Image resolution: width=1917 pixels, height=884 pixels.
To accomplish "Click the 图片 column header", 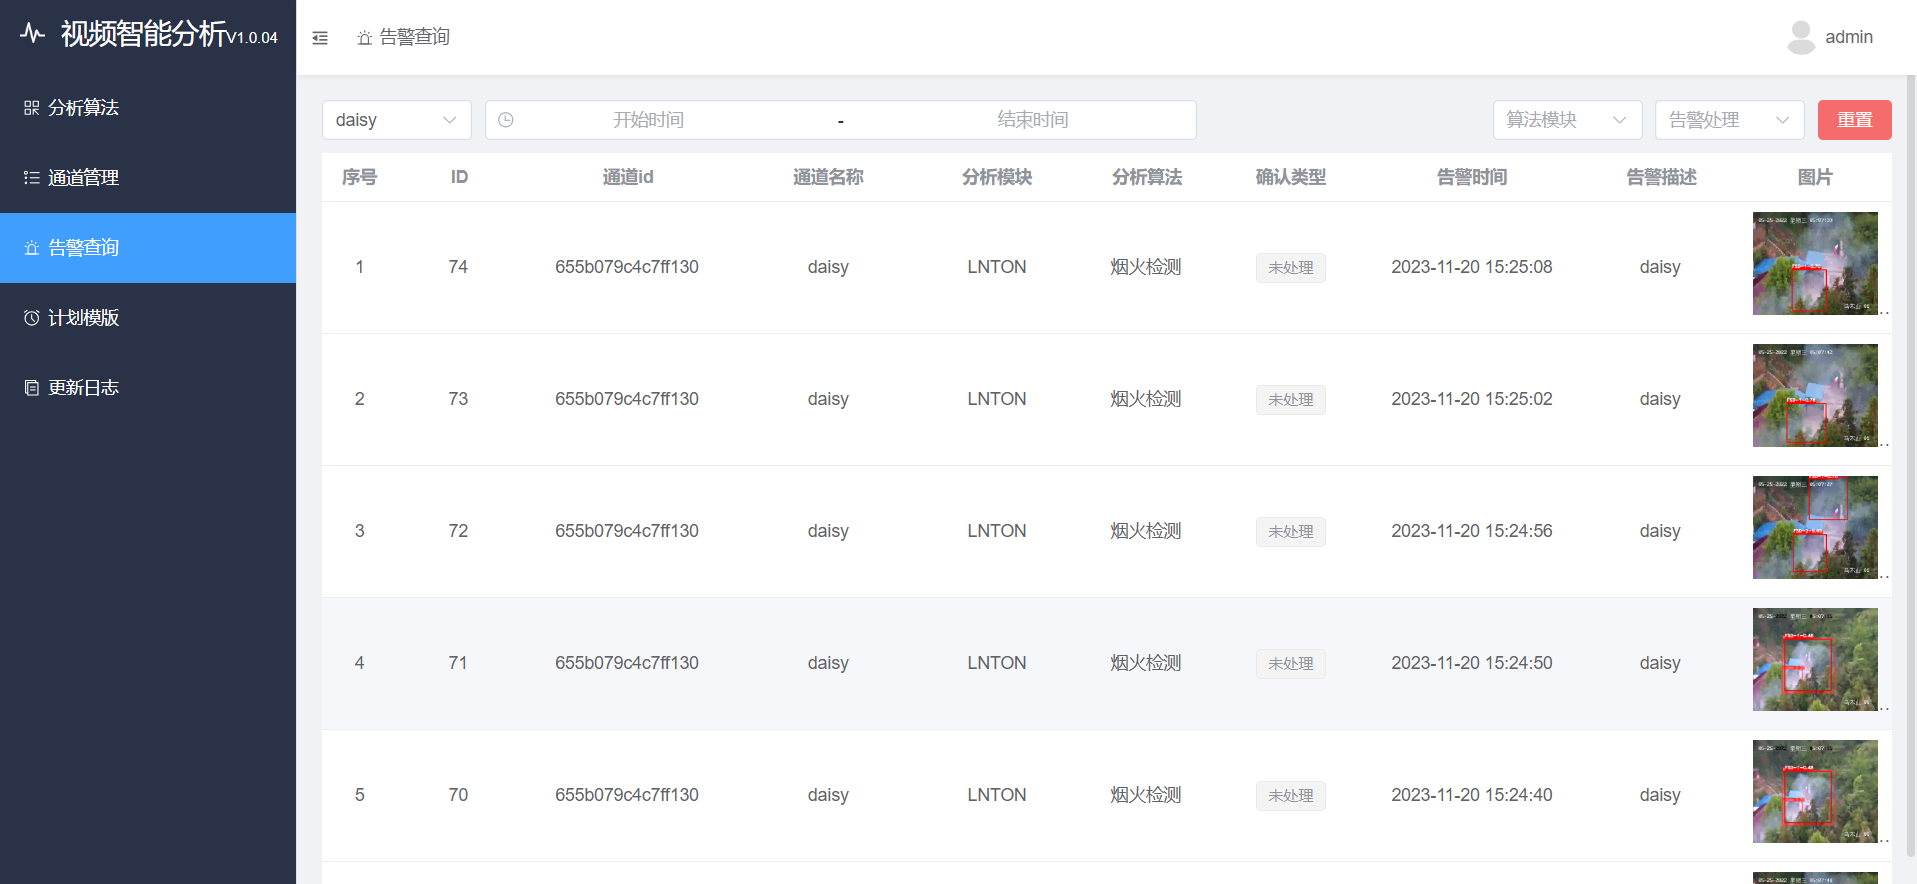I will click(1815, 177).
